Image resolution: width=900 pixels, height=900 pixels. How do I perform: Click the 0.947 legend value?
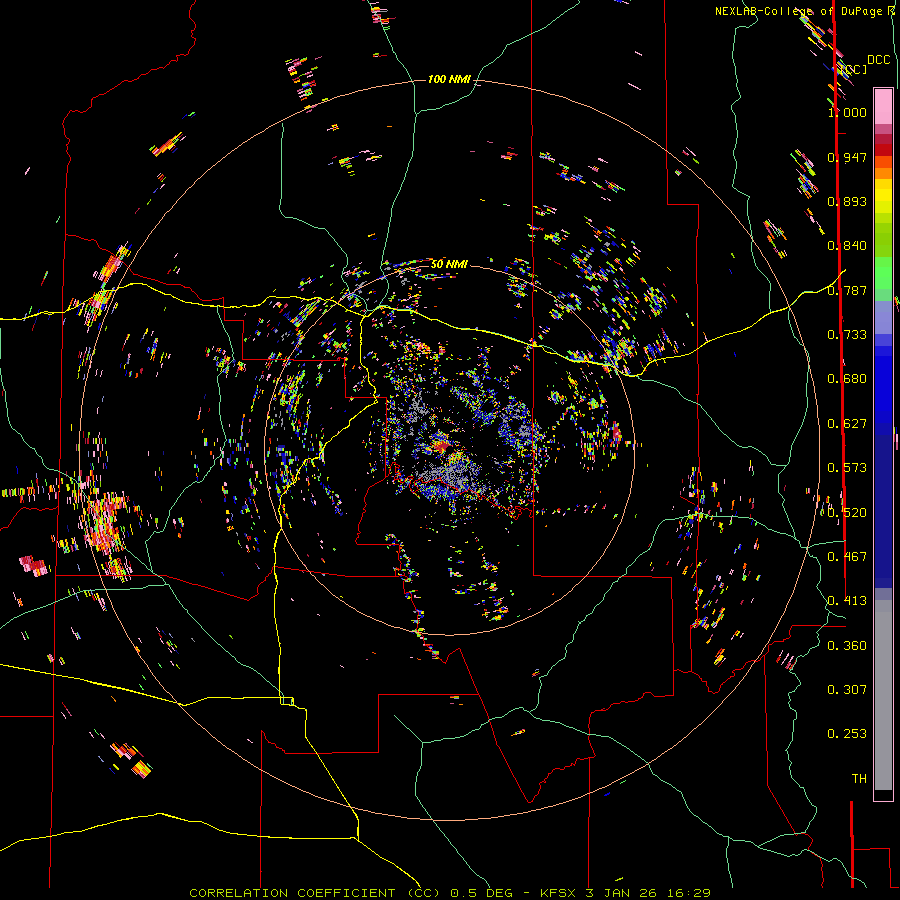coord(847,157)
